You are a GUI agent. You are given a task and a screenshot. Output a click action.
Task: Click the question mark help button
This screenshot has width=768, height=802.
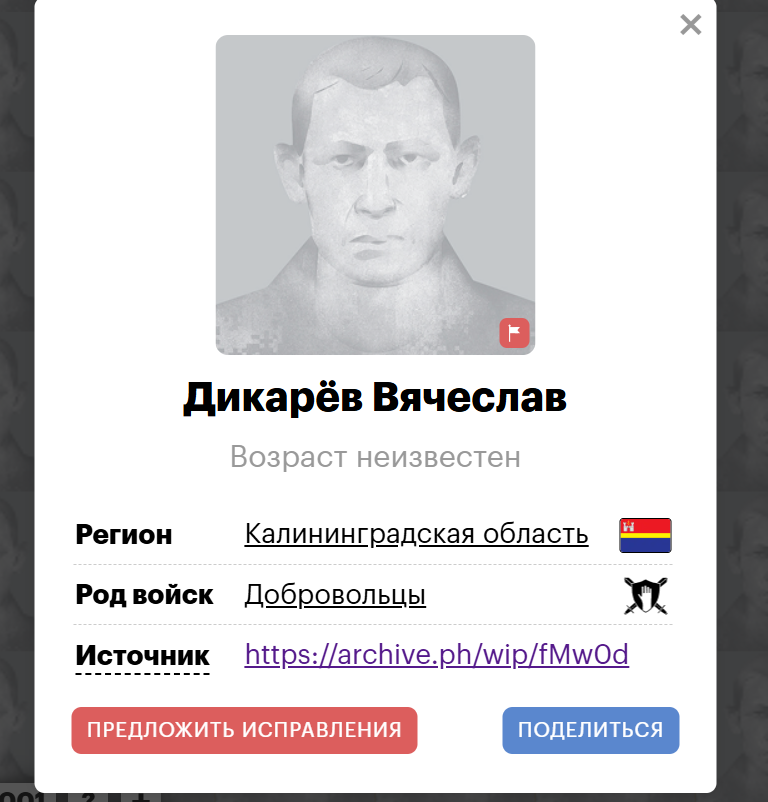88,797
